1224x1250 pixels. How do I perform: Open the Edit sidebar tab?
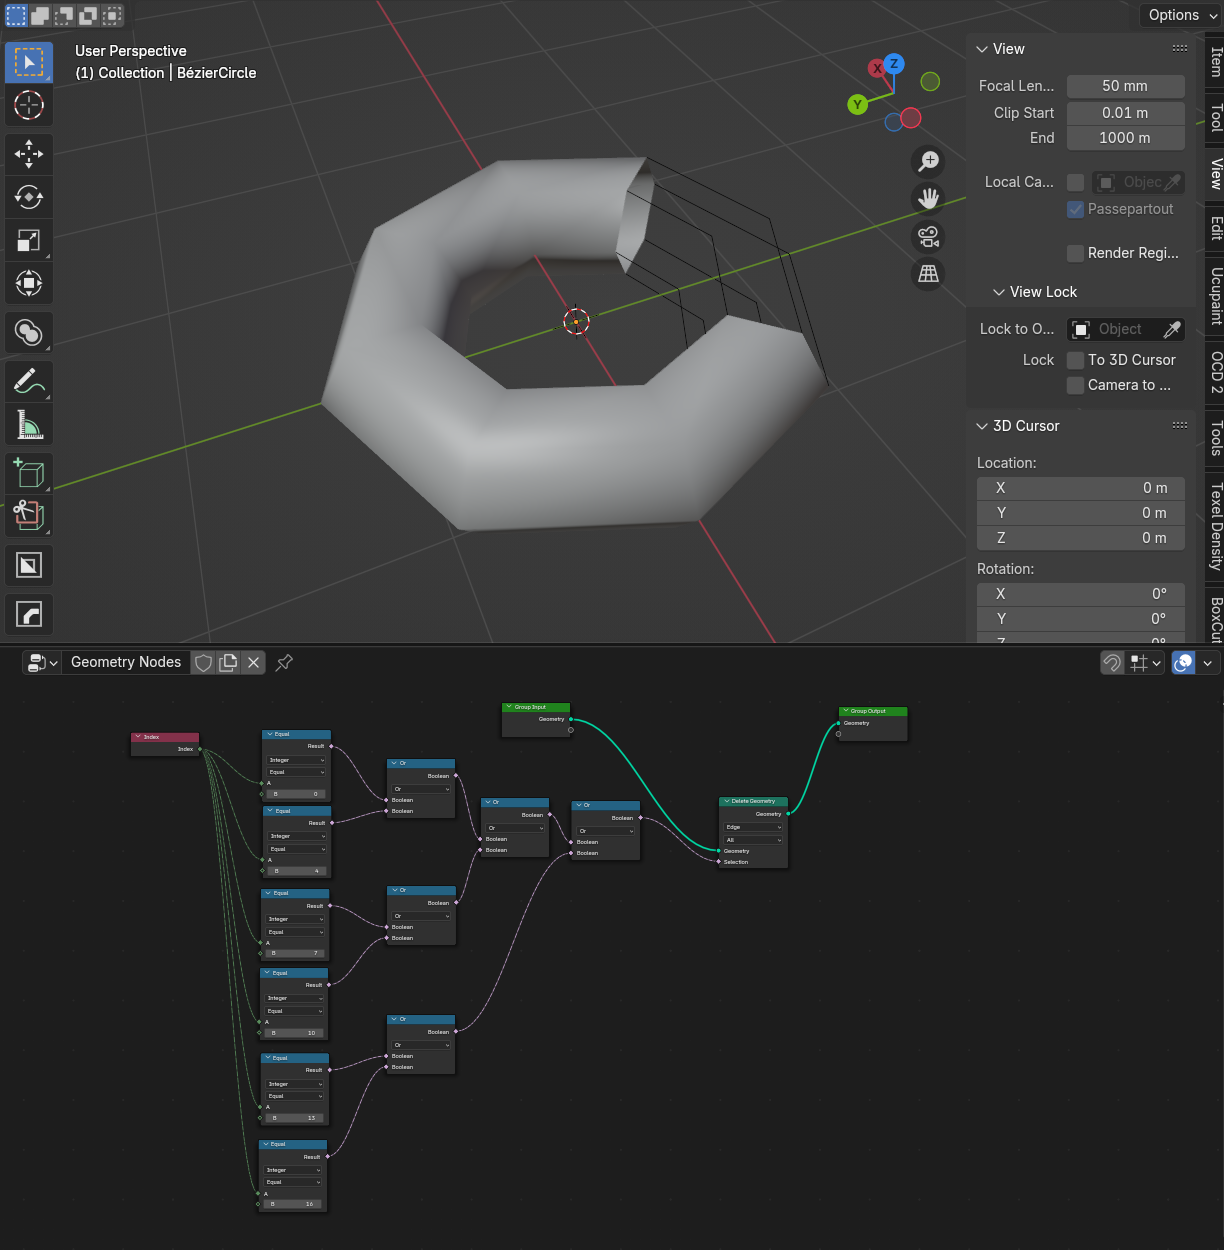click(1215, 228)
